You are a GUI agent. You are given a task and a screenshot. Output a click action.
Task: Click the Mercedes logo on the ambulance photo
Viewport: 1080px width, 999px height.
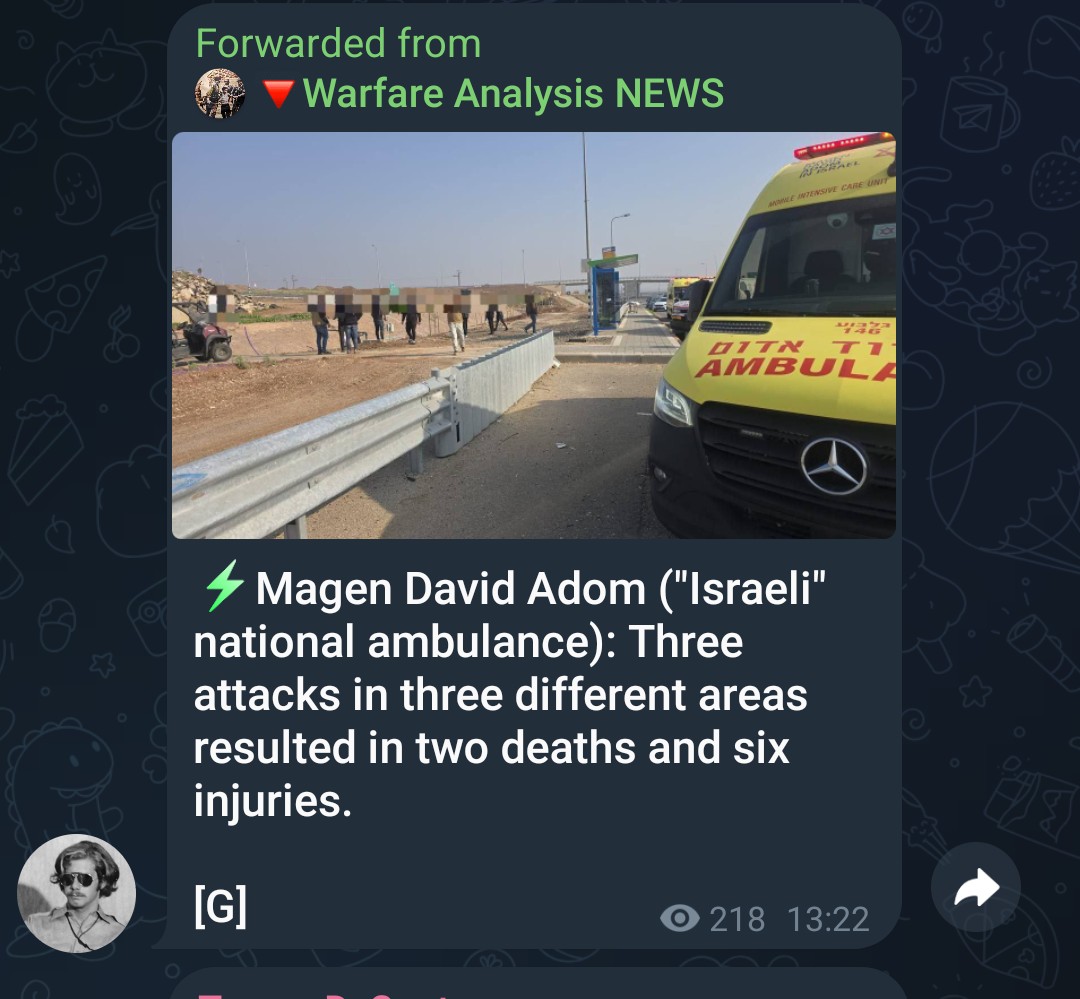click(833, 465)
